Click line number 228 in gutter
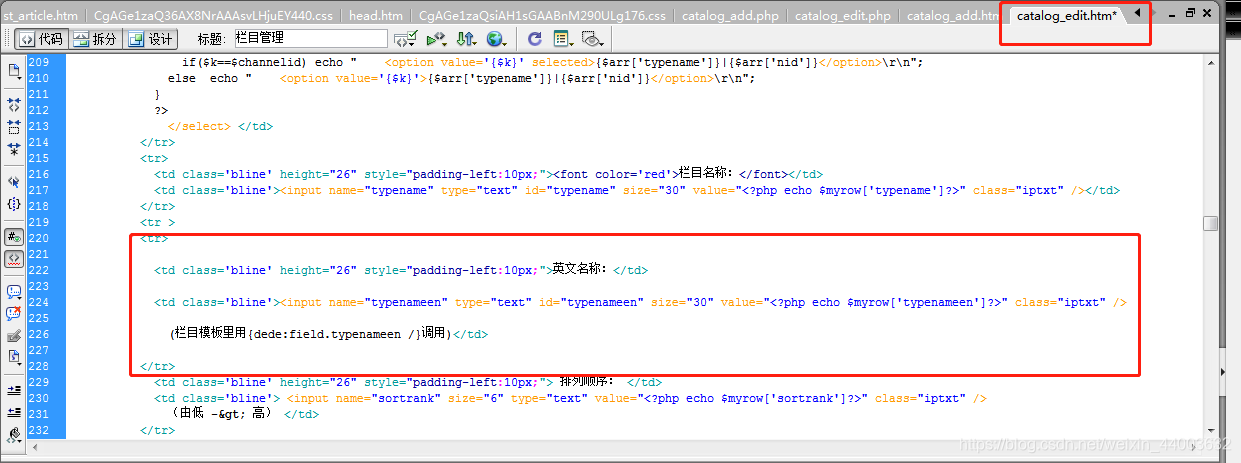1241x463 pixels. pos(38,366)
